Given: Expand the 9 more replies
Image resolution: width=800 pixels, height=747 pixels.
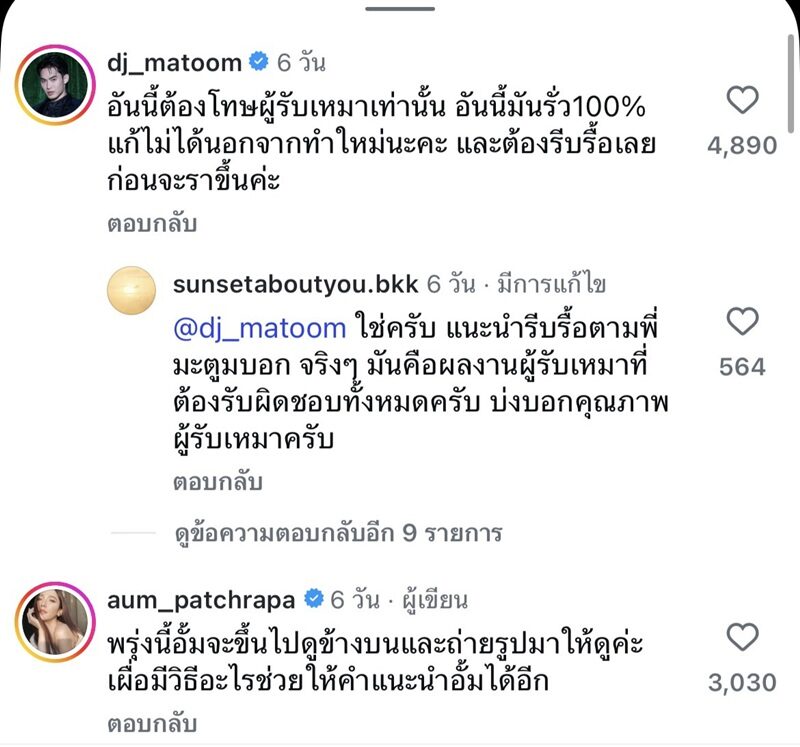Looking at the screenshot, I should click(338, 533).
